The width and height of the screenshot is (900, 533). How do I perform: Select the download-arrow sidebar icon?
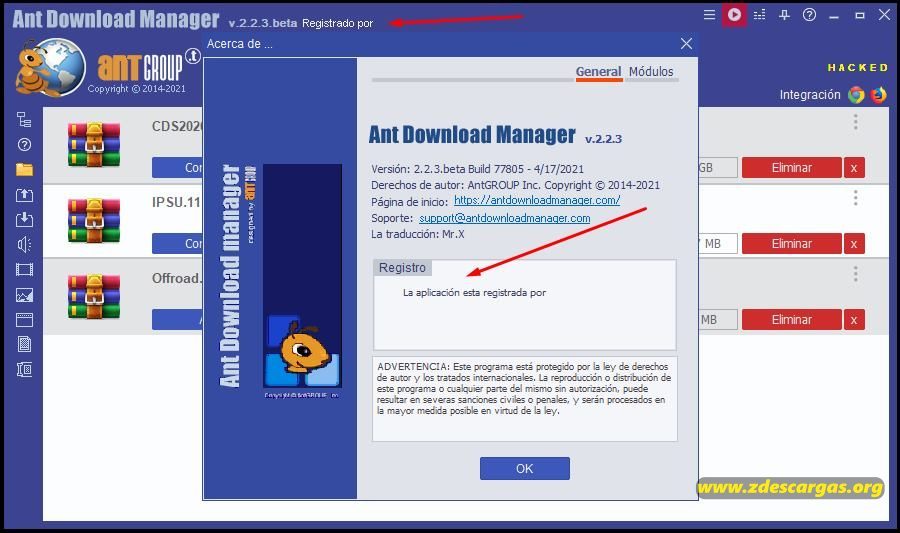(24, 220)
